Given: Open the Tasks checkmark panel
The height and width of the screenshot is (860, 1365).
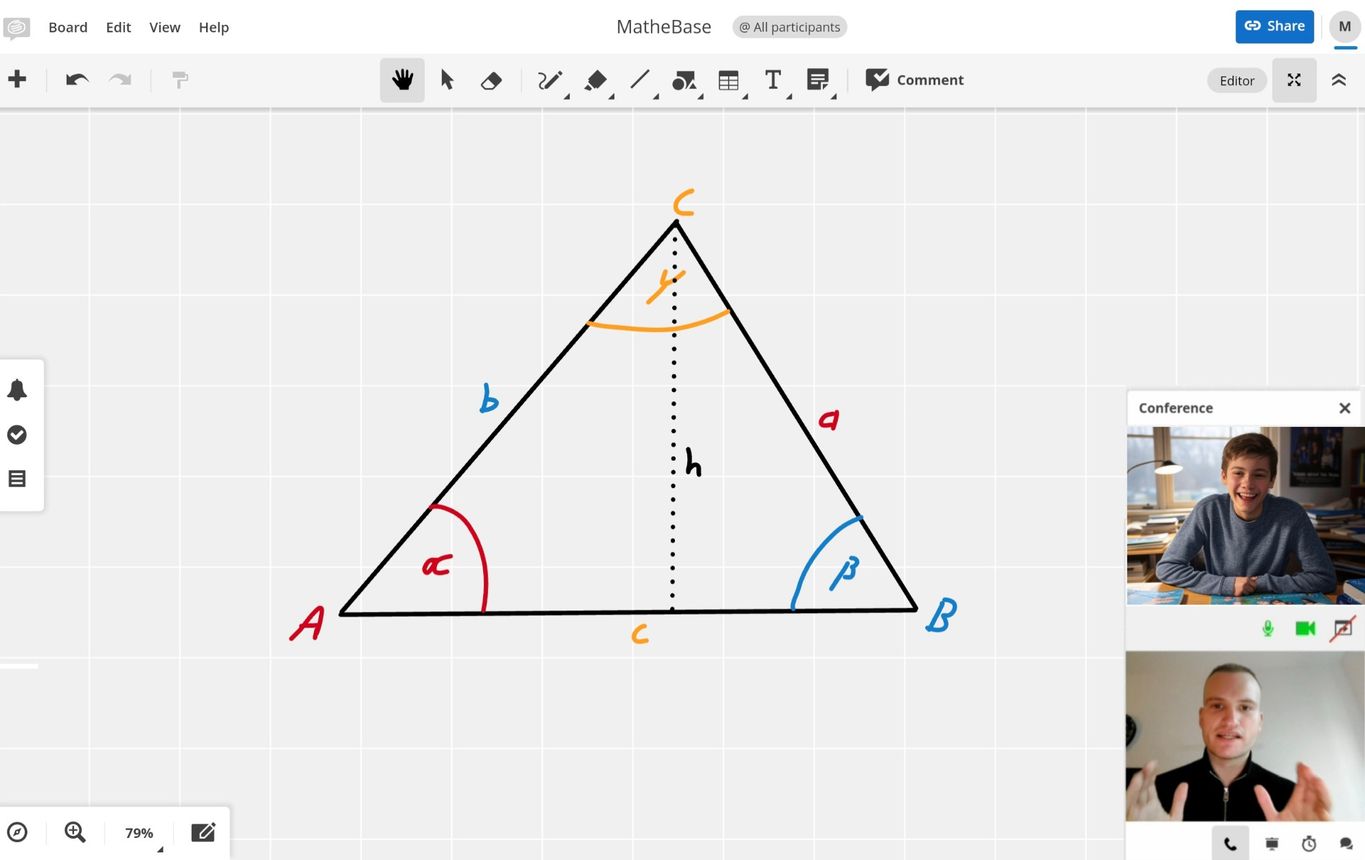Looking at the screenshot, I should (17, 435).
